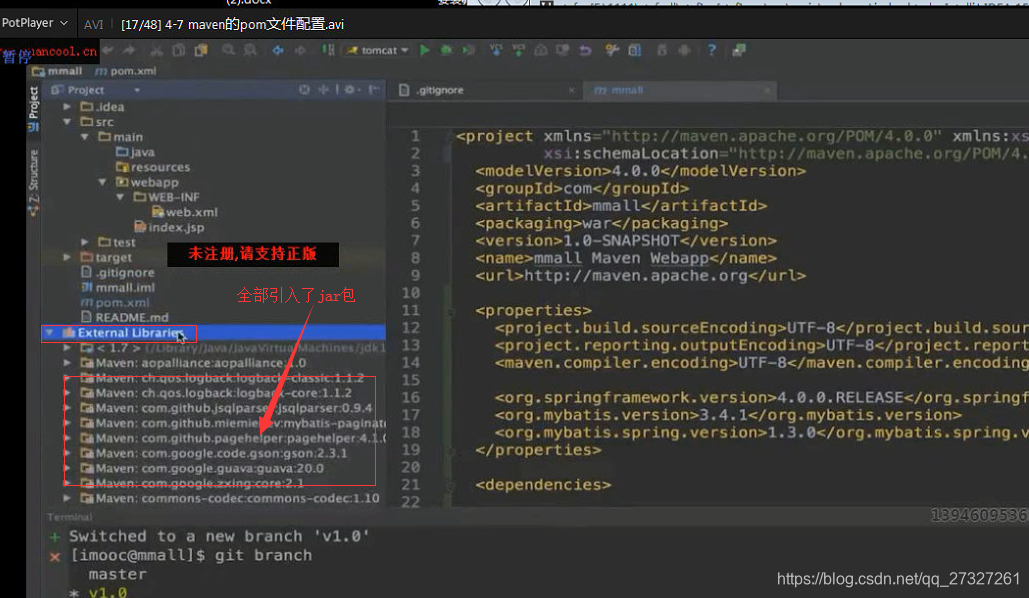Open the Project Structure icon

(635, 51)
